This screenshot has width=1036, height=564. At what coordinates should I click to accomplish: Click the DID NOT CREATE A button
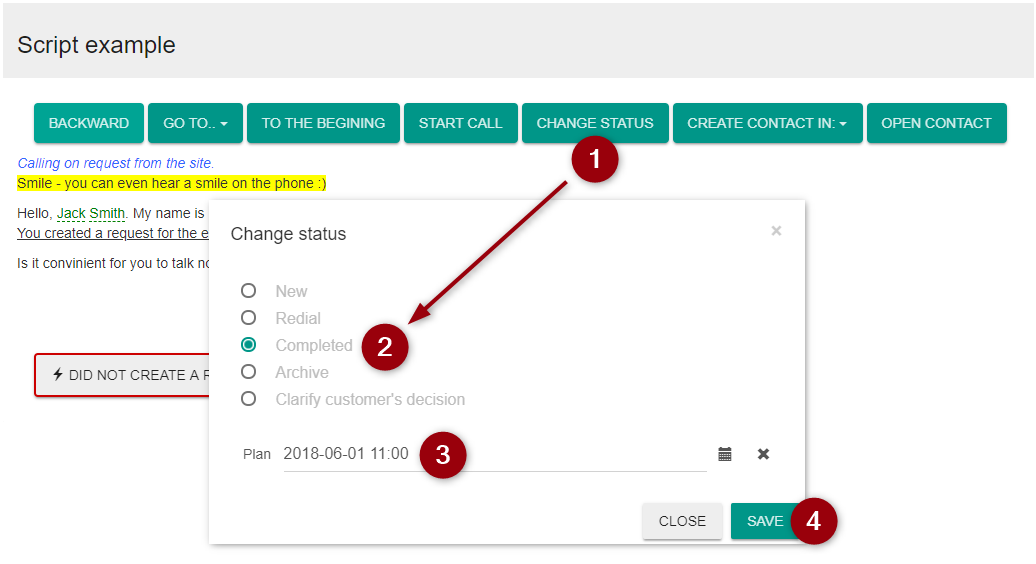tap(125, 375)
